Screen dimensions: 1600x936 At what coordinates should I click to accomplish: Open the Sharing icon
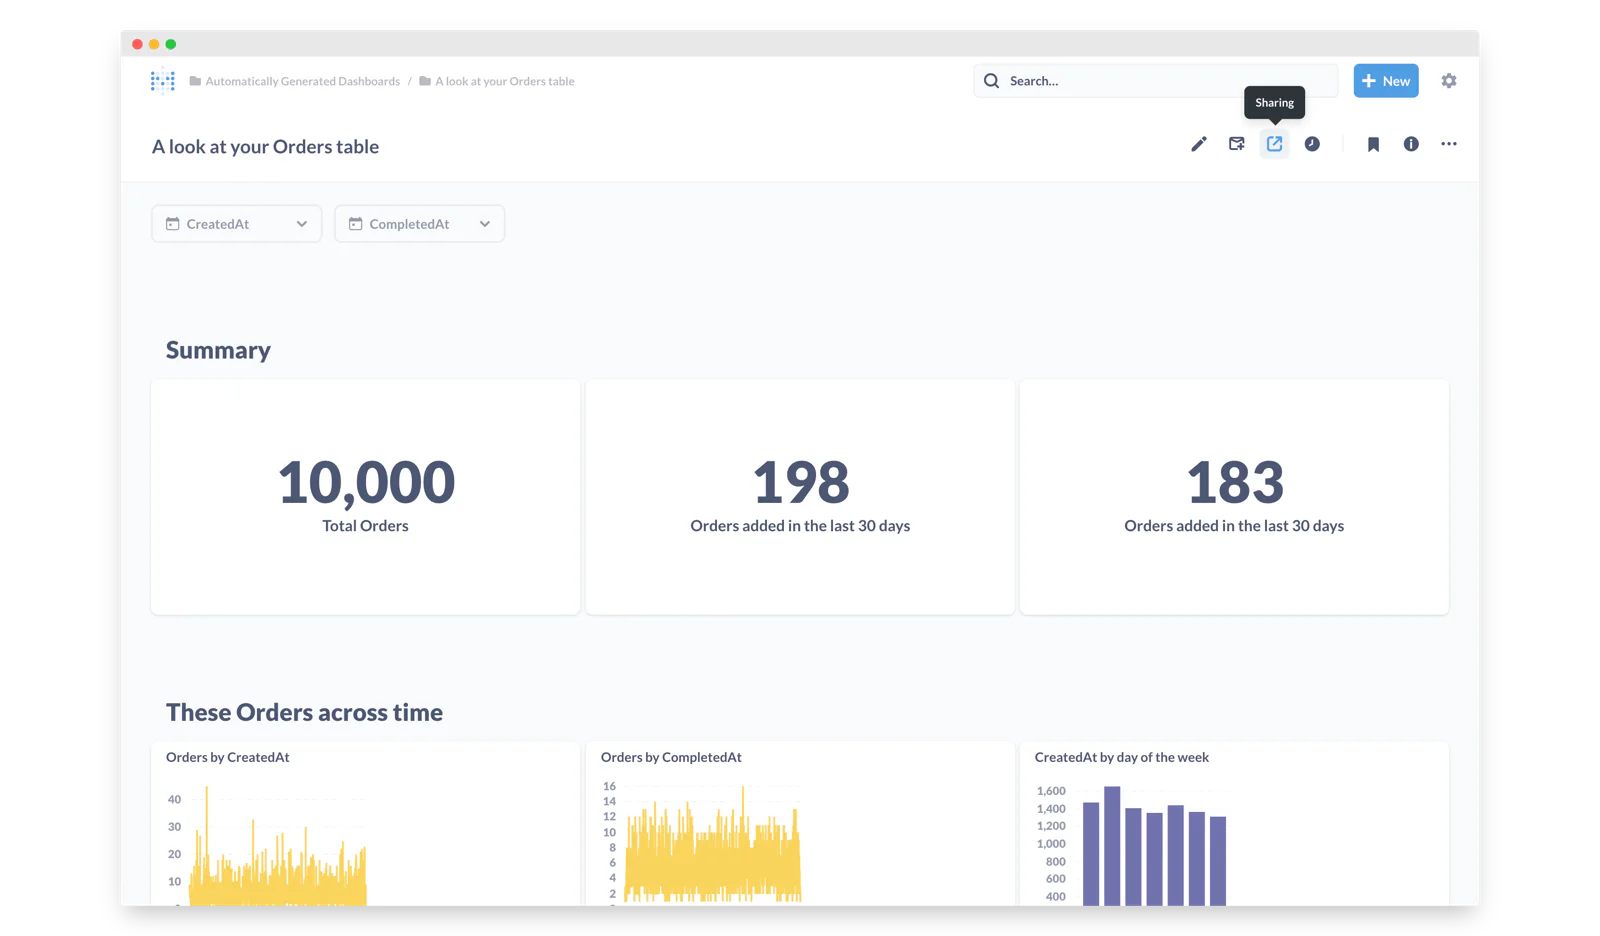[1274, 144]
